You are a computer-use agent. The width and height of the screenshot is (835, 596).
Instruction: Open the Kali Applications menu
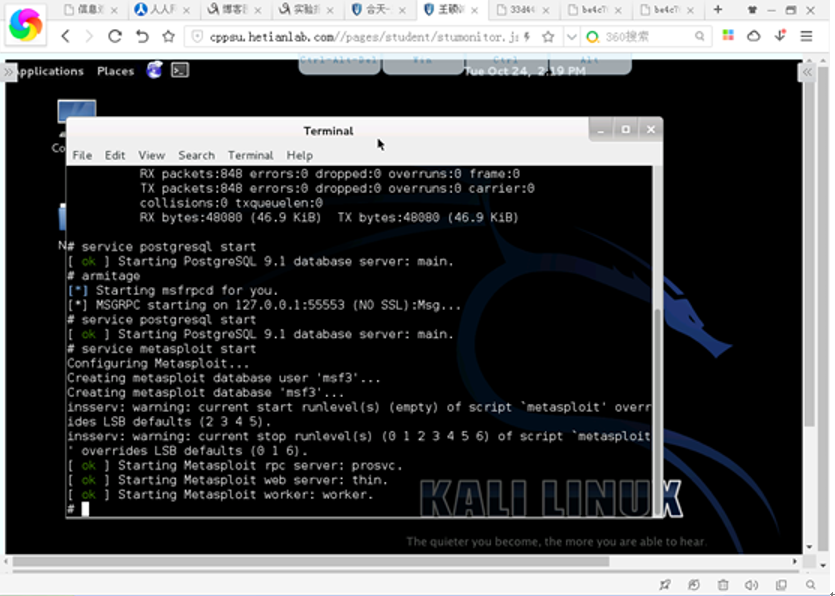(x=51, y=71)
